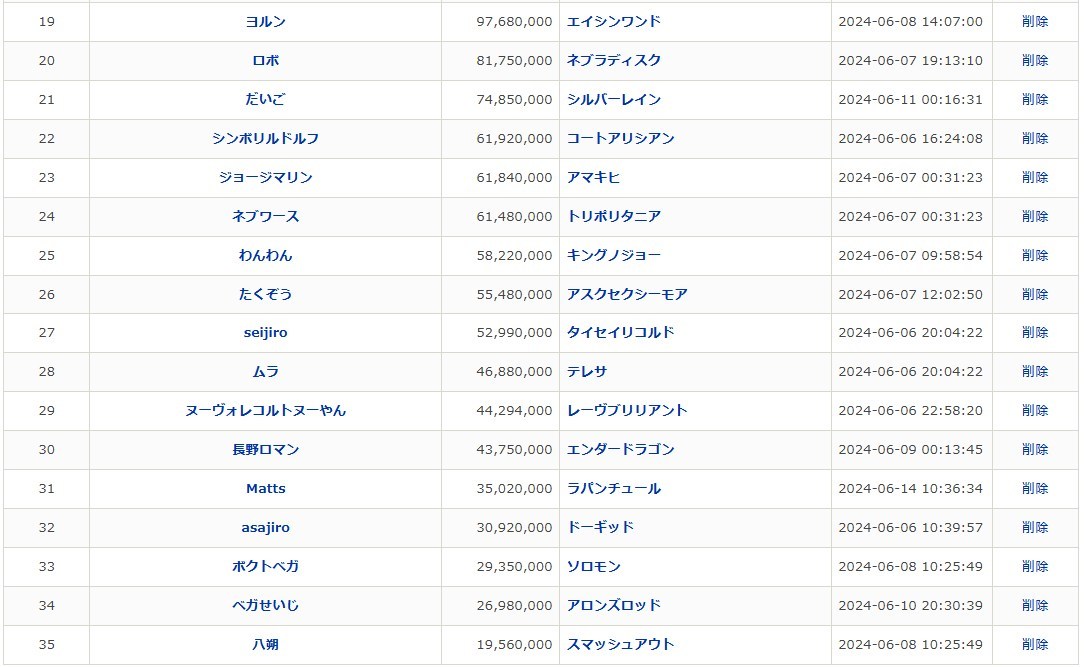Click 削除 in row 35

[1035, 644]
